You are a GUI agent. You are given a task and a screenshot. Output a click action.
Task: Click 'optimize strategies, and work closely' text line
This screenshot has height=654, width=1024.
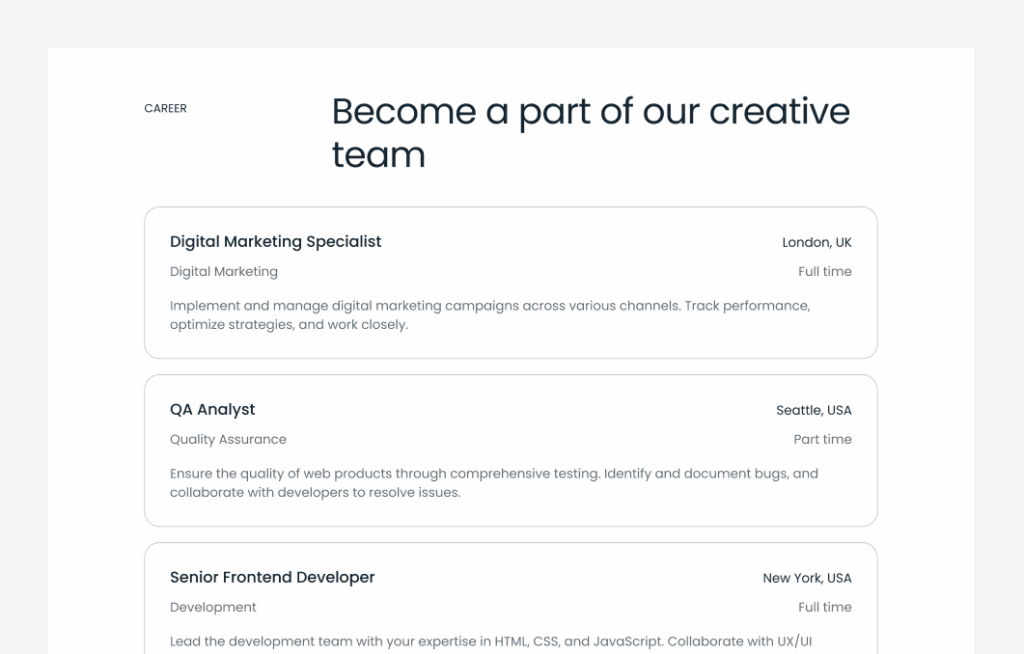click(289, 326)
